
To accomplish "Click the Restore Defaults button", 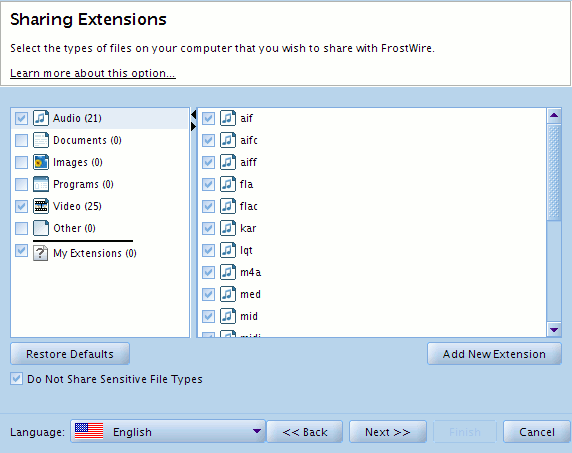I will pyautogui.click(x=70, y=354).
